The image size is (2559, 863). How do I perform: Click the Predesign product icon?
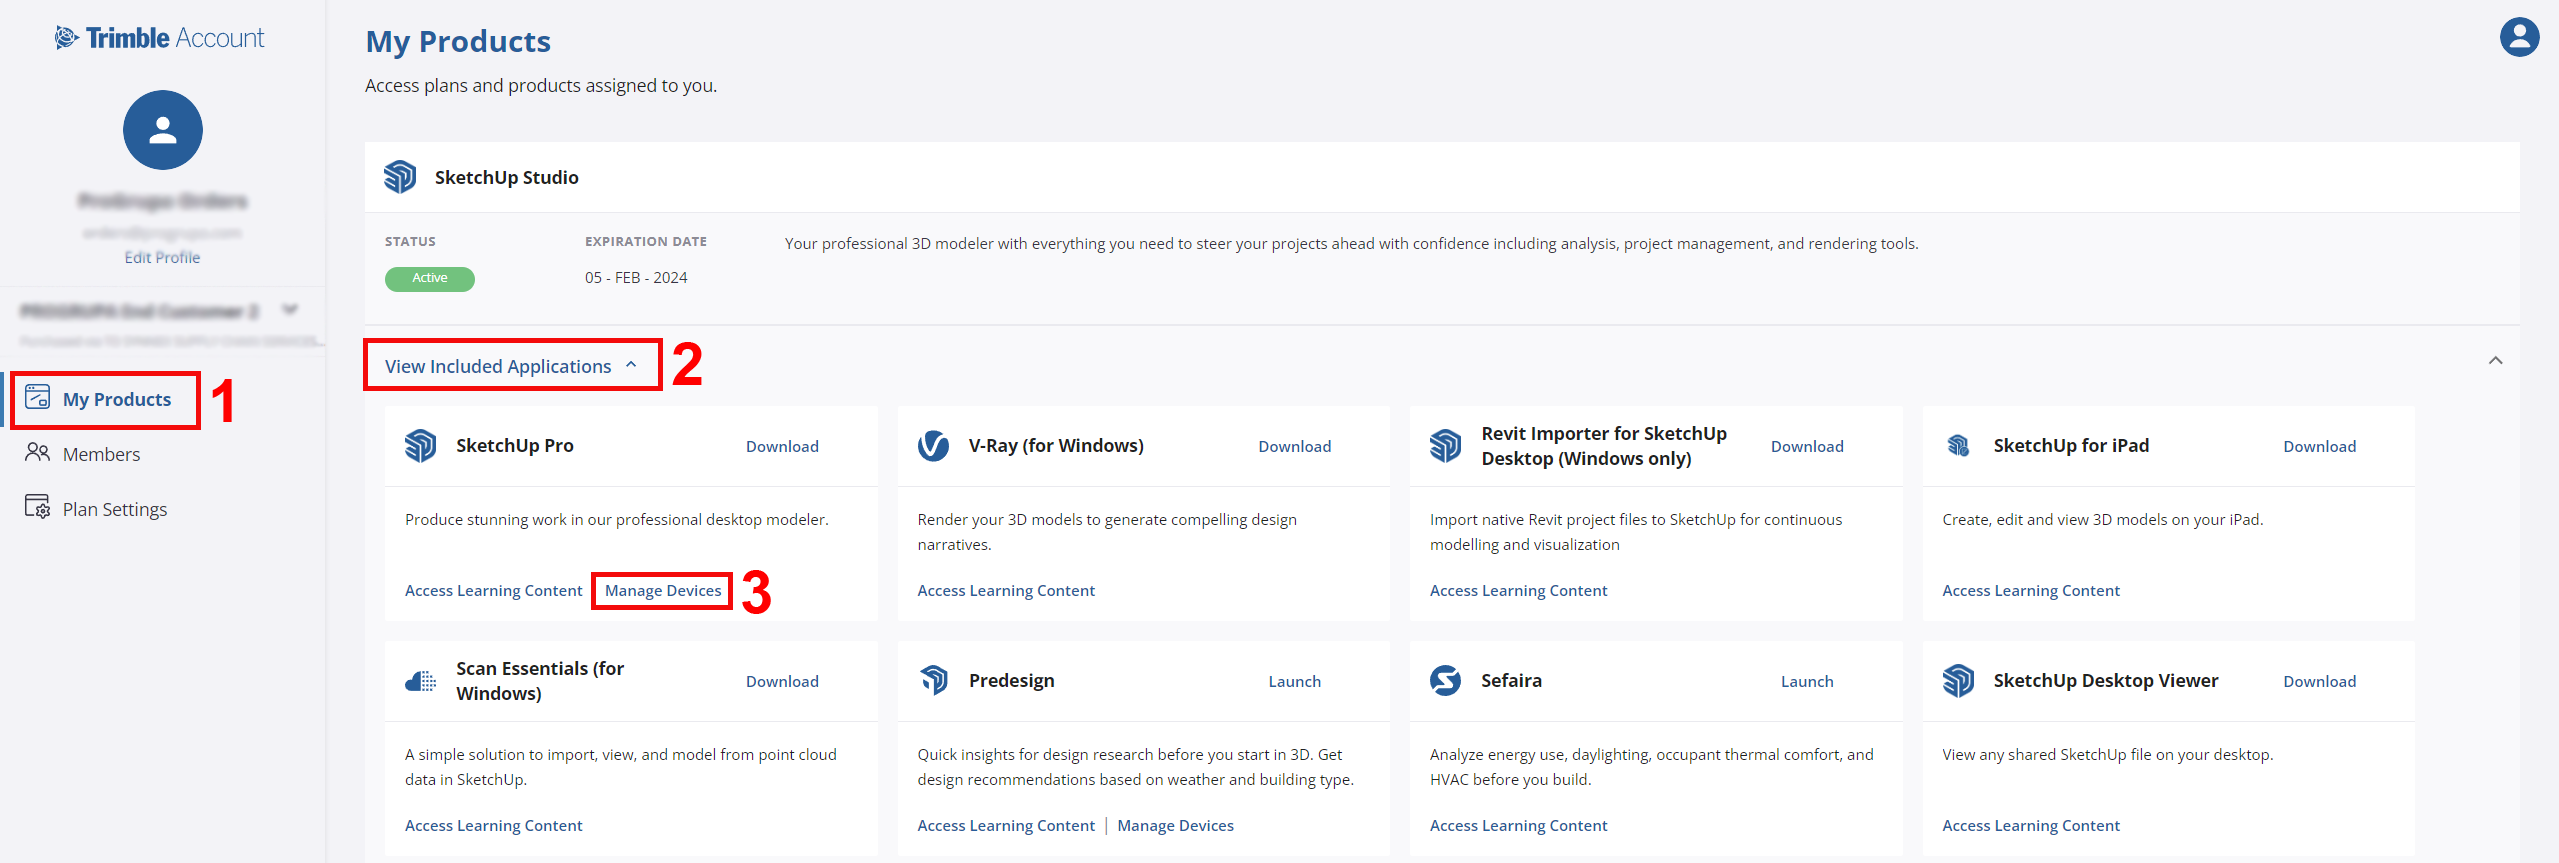tap(934, 680)
